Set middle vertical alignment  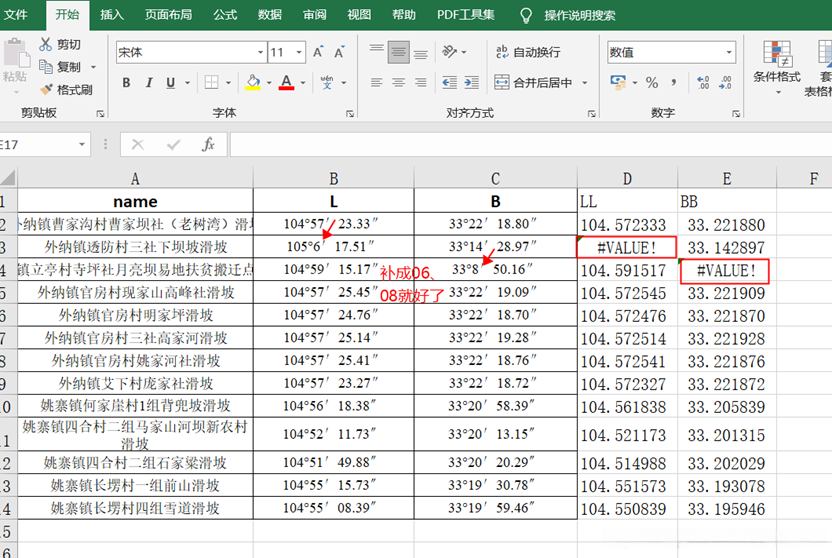pos(398,52)
